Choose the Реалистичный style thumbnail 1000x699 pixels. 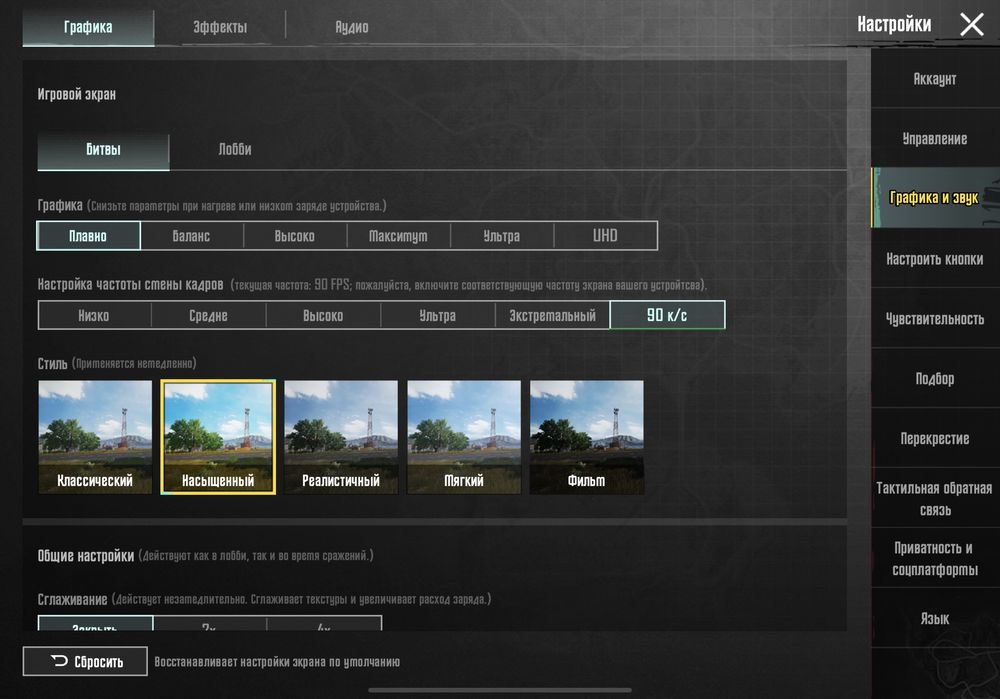[341, 437]
